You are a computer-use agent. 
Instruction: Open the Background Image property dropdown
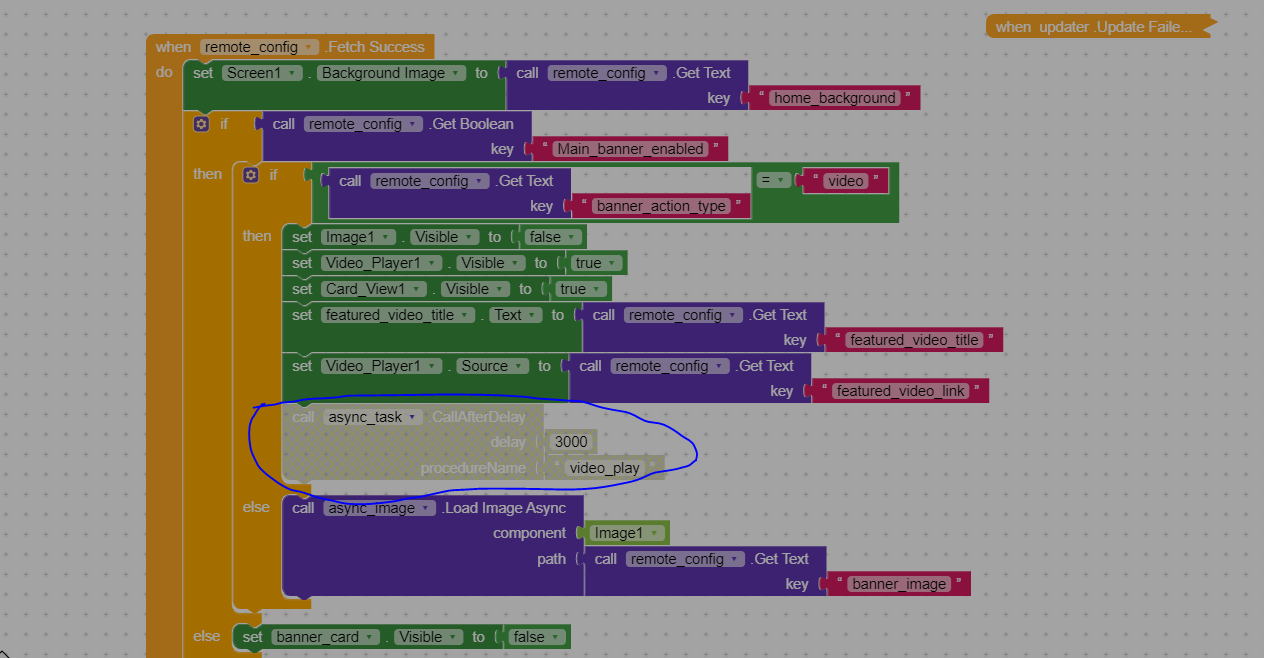(392, 73)
